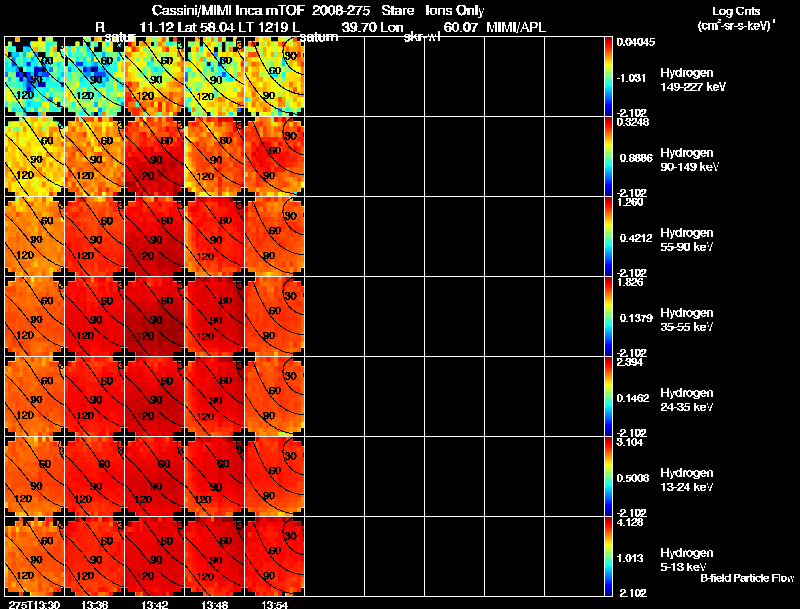Choose the 35-55 keV image at 13:48

214,316
